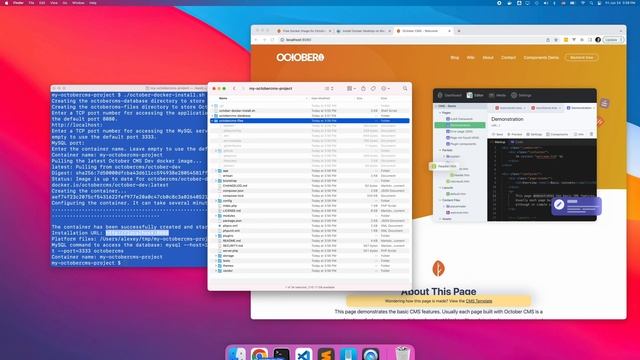This screenshot has width=640, height=360.
Task: Open Finder from the Dock
Action: (237, 354)
